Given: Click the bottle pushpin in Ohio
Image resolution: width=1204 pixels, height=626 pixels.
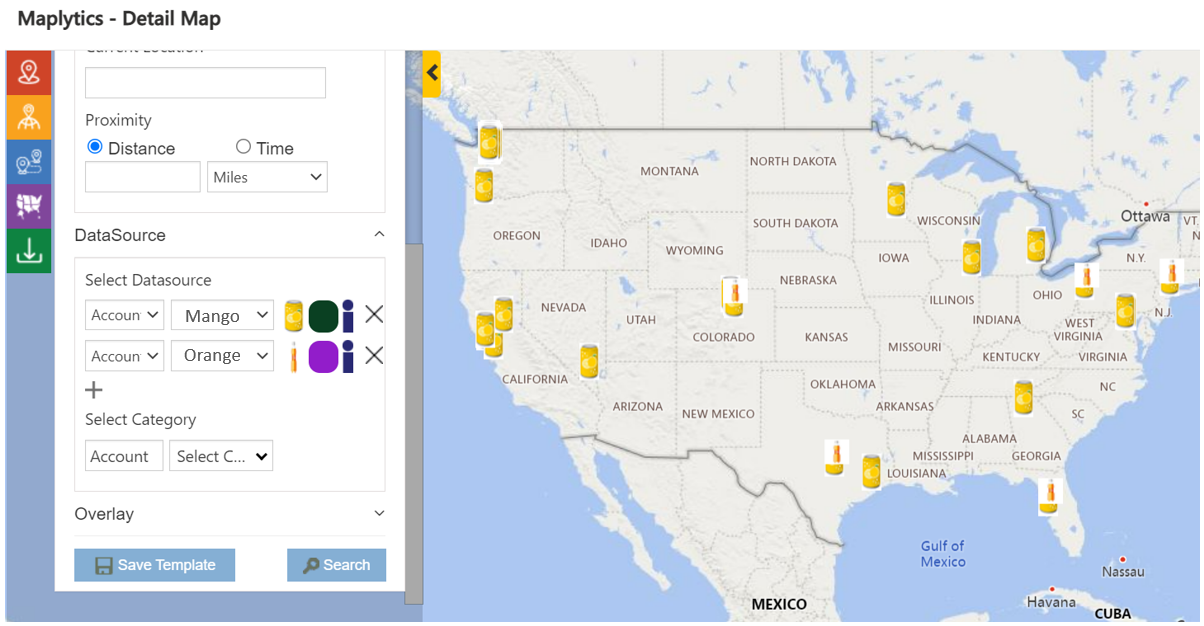Looking at the screenshot, I should [x=1084, y=280].
